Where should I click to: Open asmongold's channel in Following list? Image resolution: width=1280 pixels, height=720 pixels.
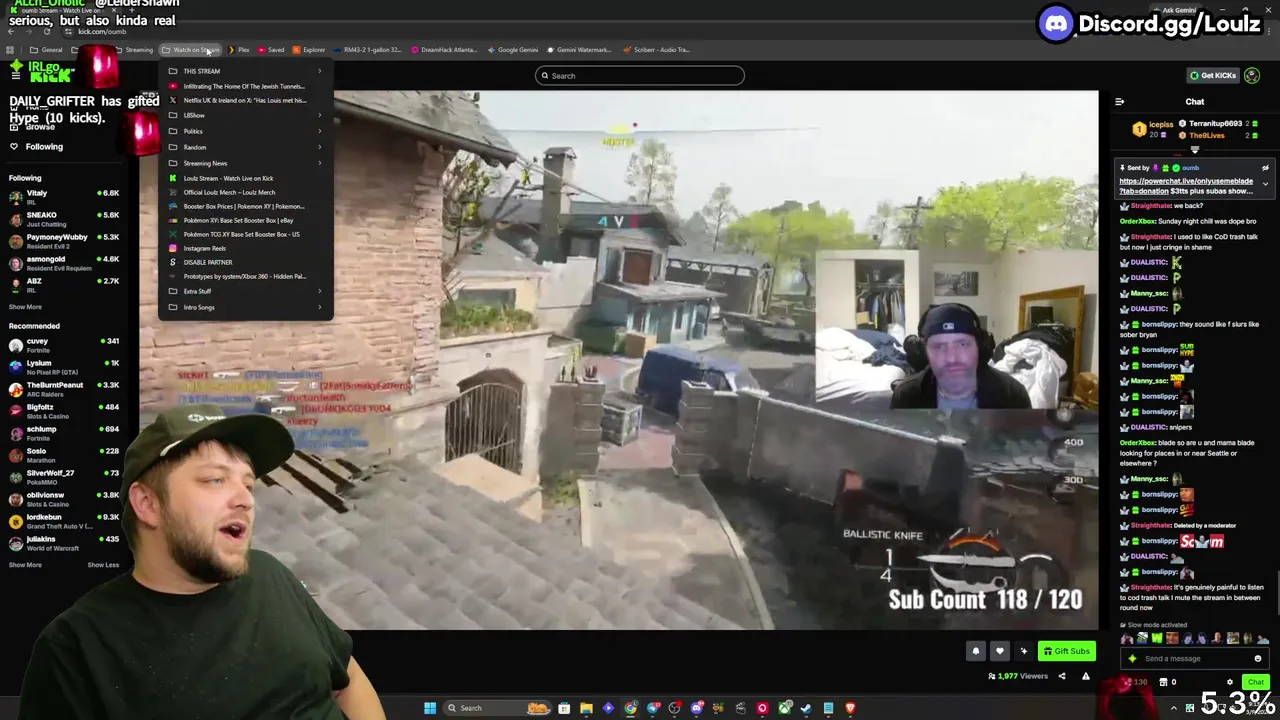coord(63,263)
